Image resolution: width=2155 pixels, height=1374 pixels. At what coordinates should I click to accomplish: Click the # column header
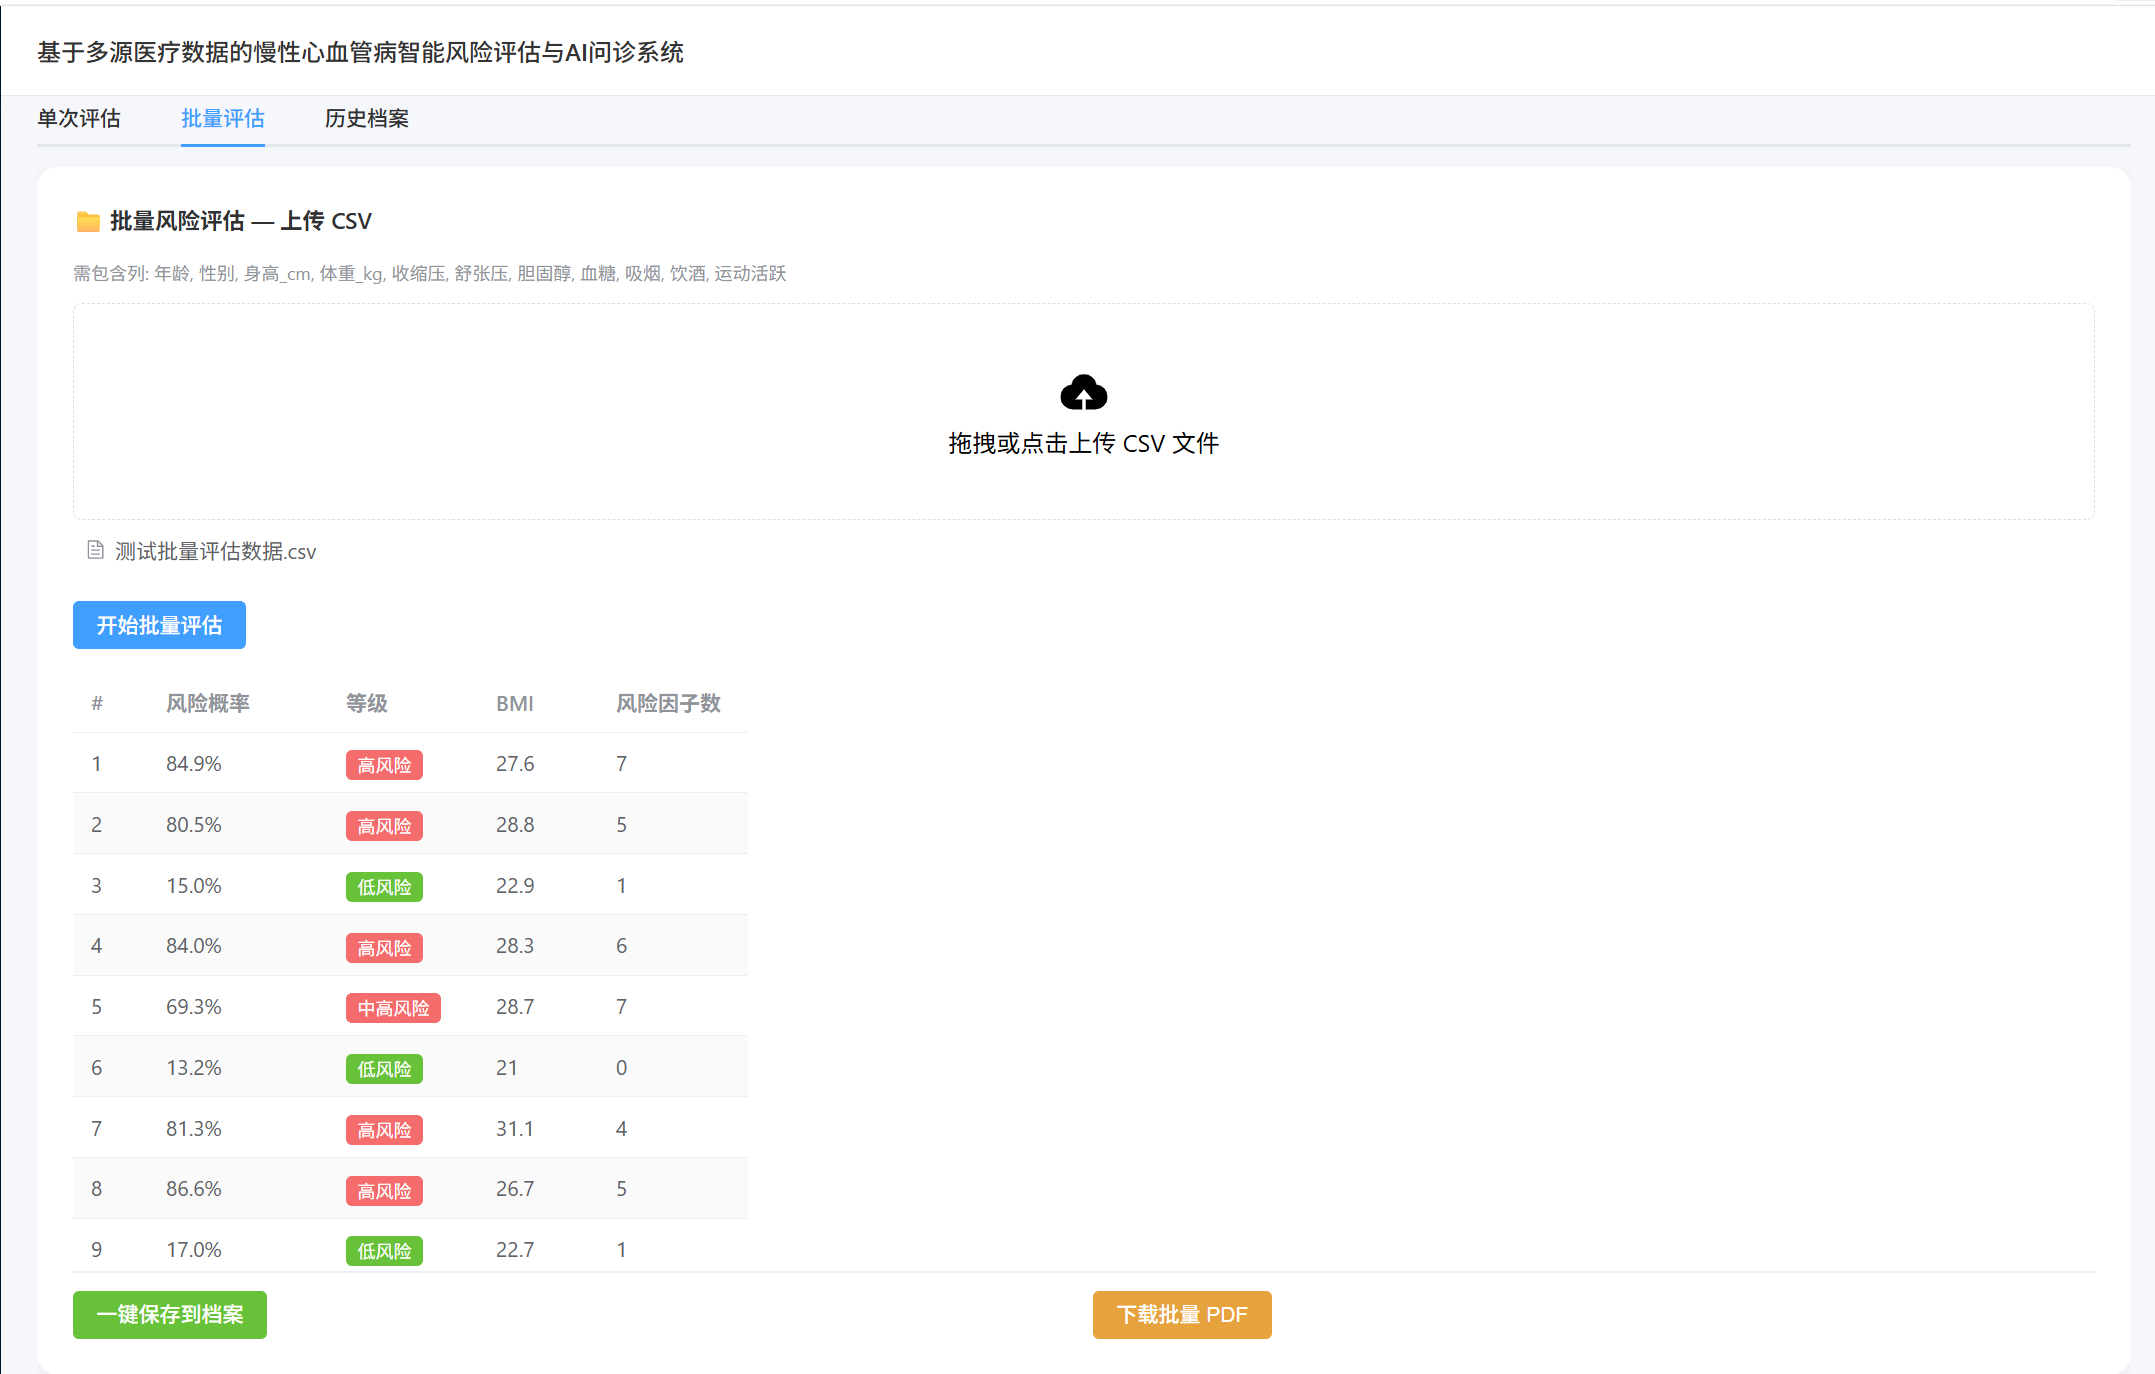(x=97, y=703)
